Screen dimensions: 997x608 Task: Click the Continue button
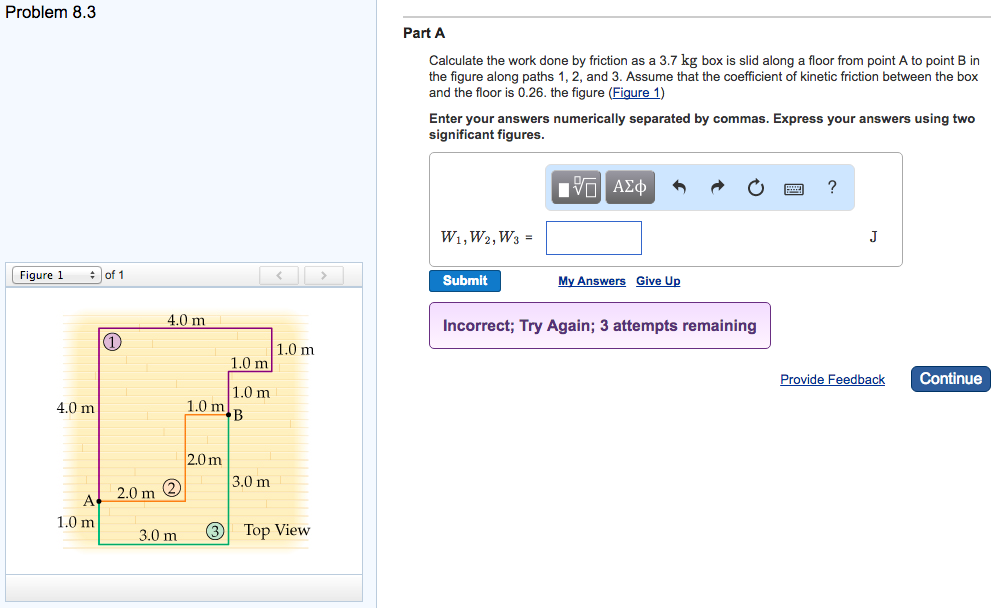point(949,378)
